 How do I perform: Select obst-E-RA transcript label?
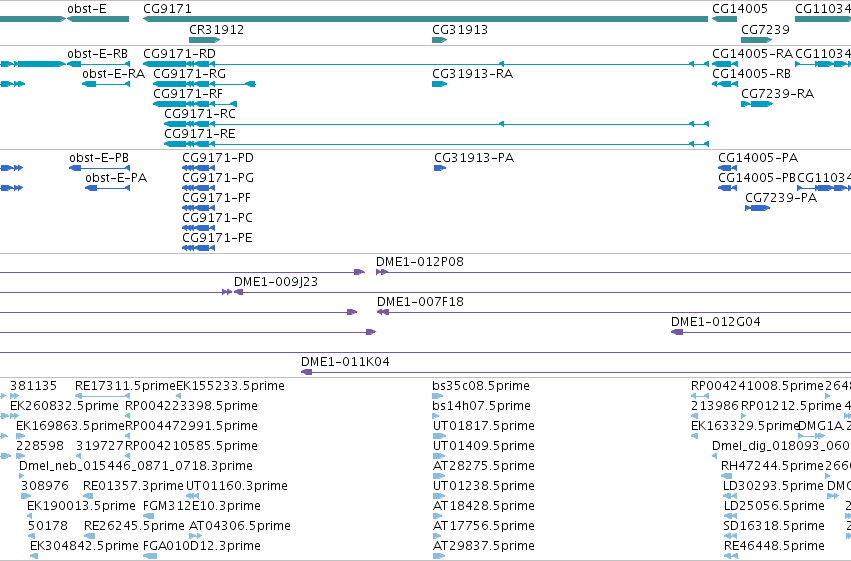113,74
